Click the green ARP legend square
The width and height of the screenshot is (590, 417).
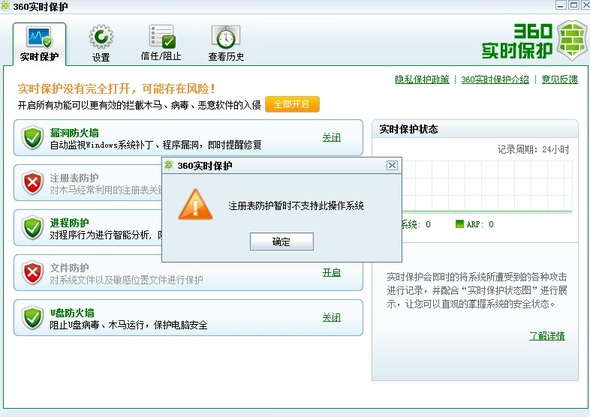coord(459,224)
